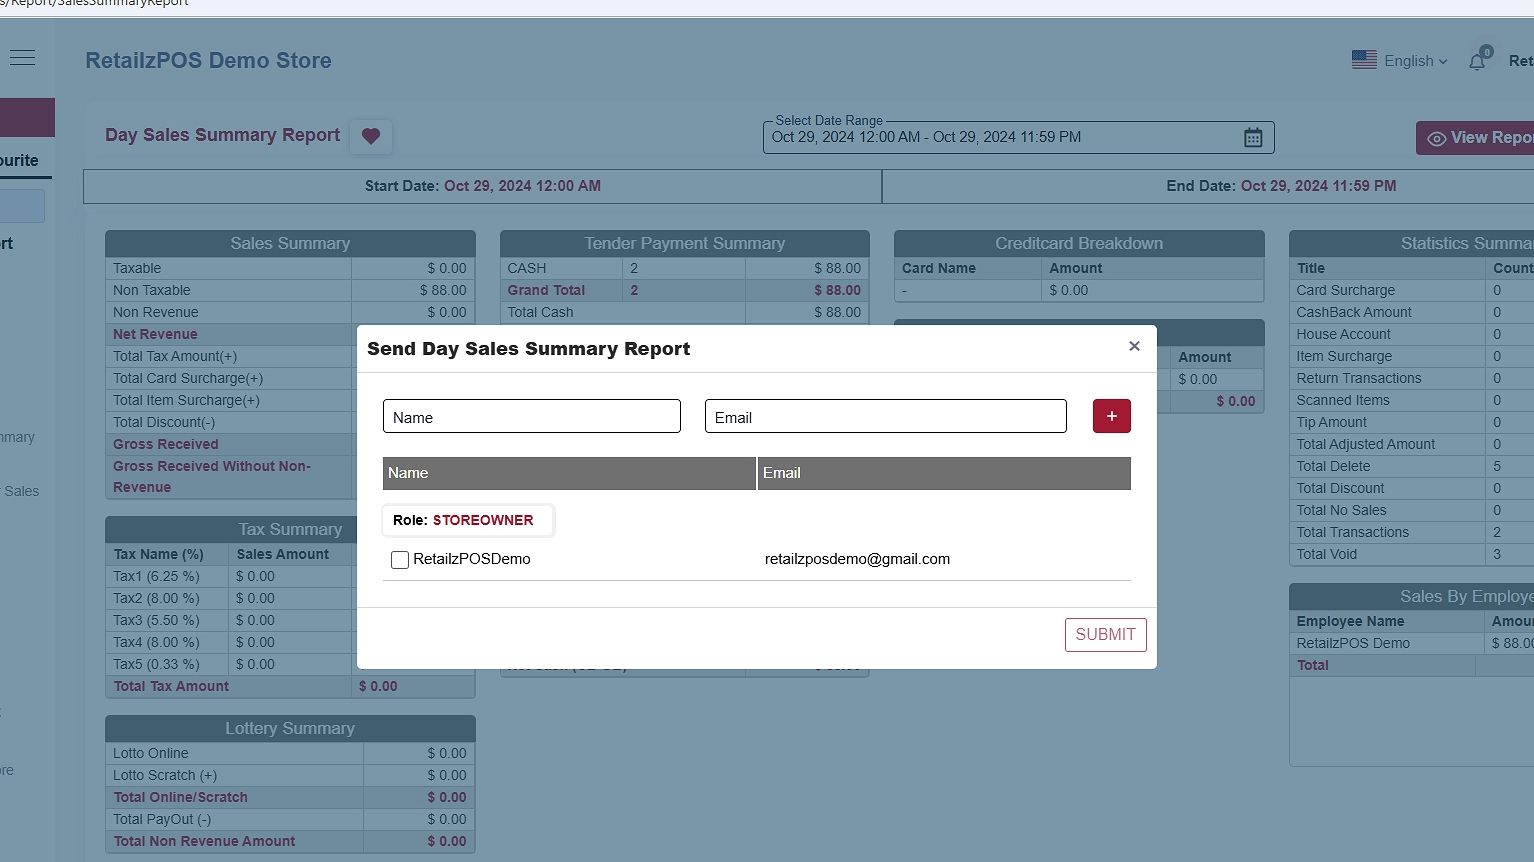Click the View Report button

[x=1478, y=138]
